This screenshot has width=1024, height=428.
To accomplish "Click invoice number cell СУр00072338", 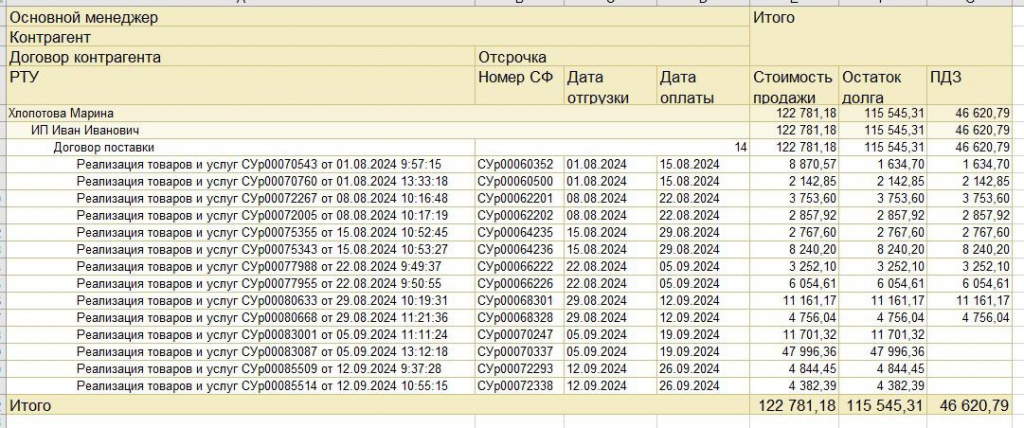I will [x=515, y=385].
